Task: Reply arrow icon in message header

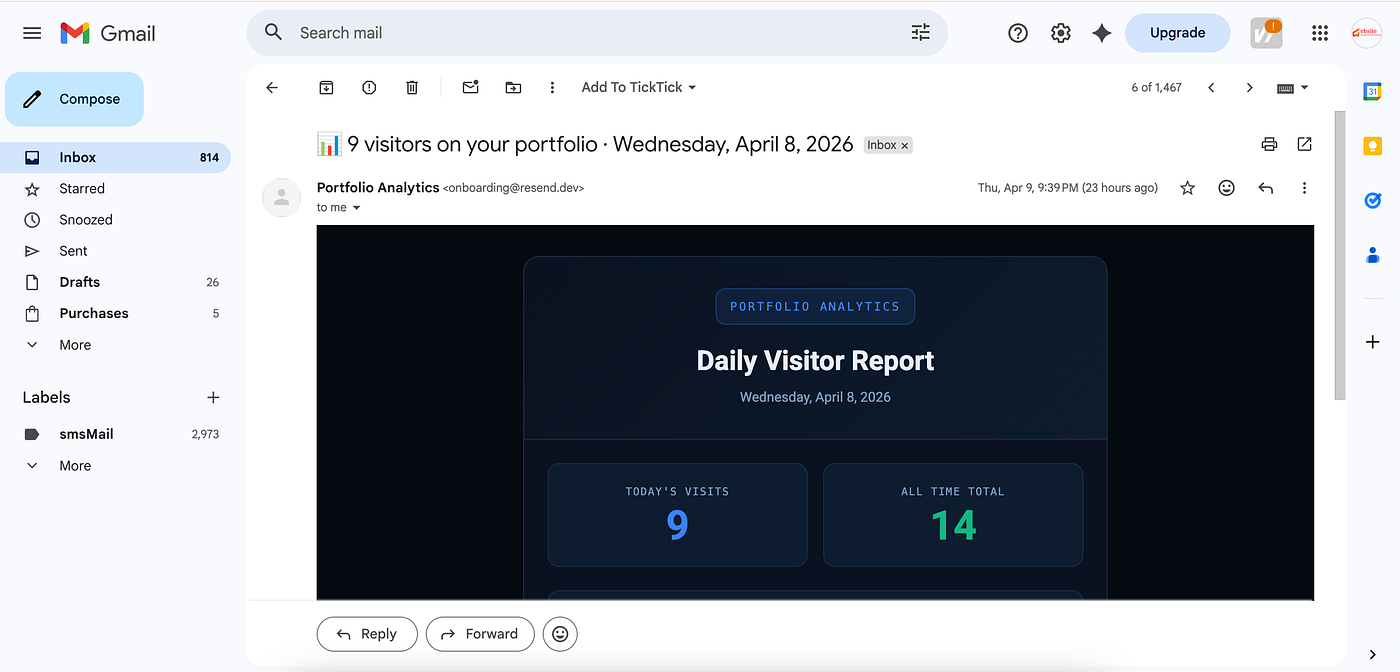Action: pyautogui.click(x=1265, y=188)
